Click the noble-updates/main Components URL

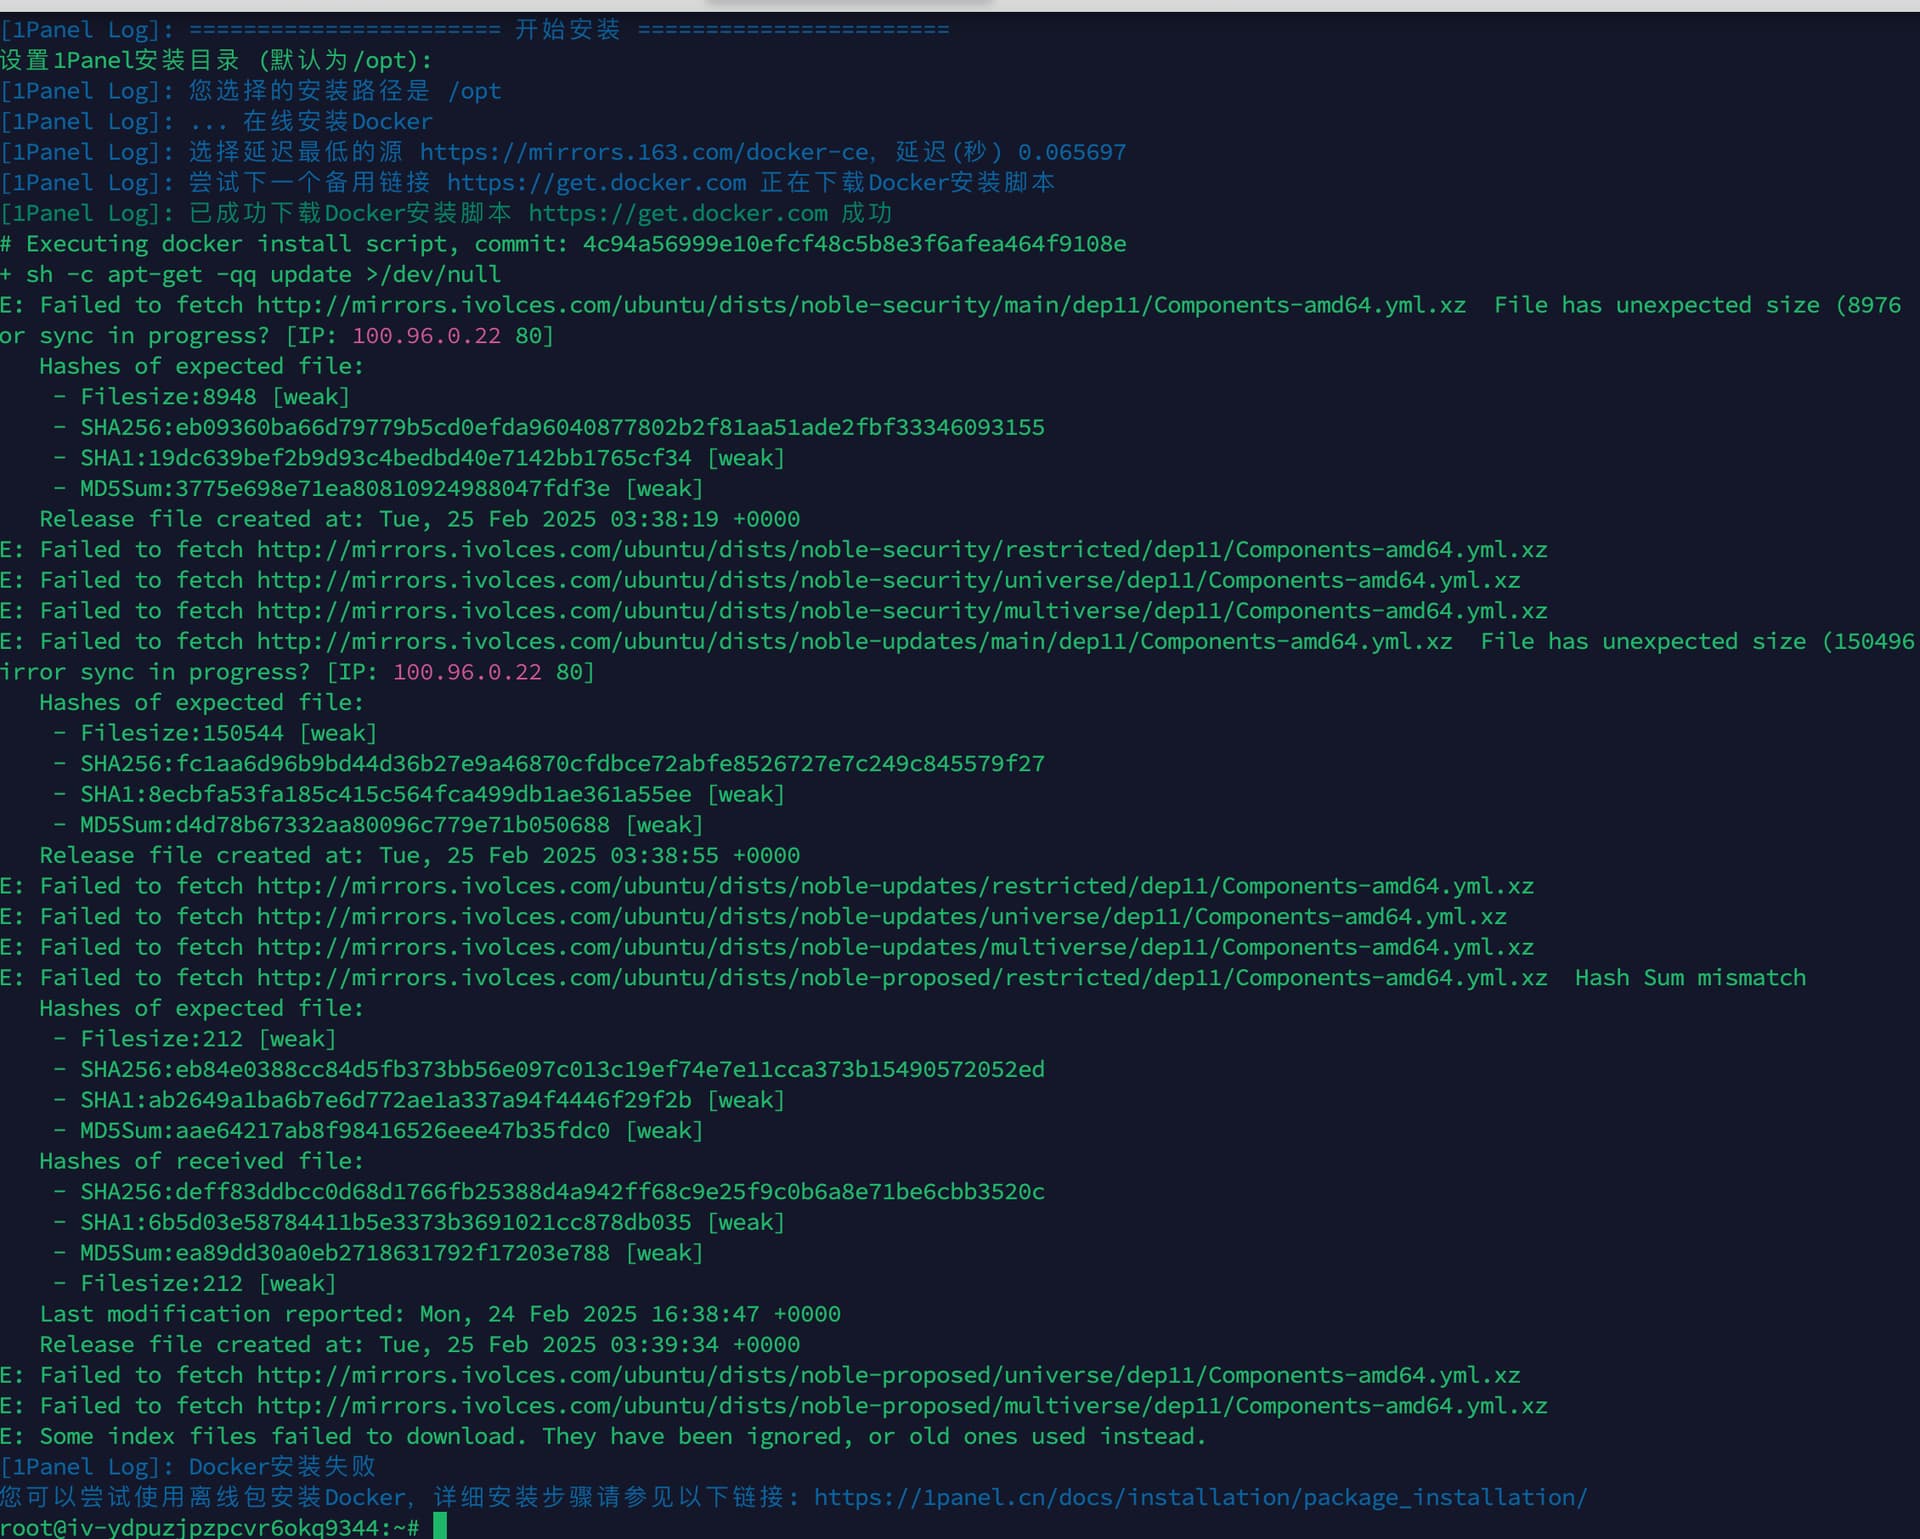tap(854, 641)
